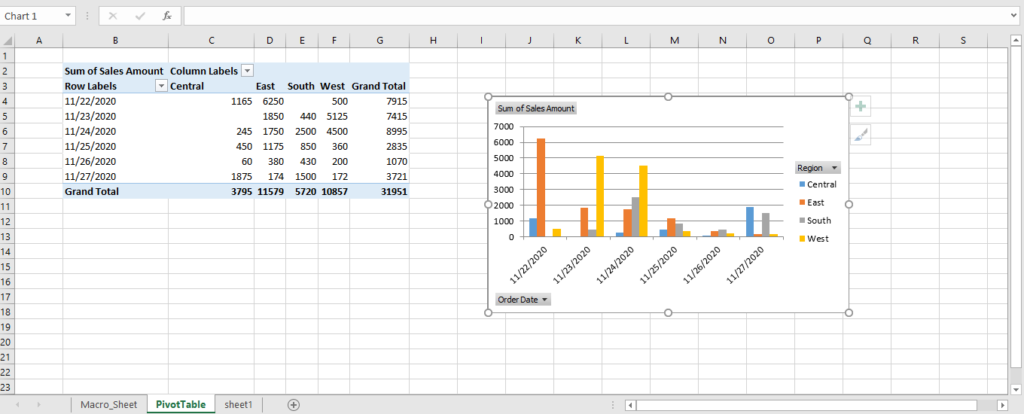The width and height of the screenshot is (1024, 414).
Task: Click the formula bar Cancel X icon
Action: point(113,17)
